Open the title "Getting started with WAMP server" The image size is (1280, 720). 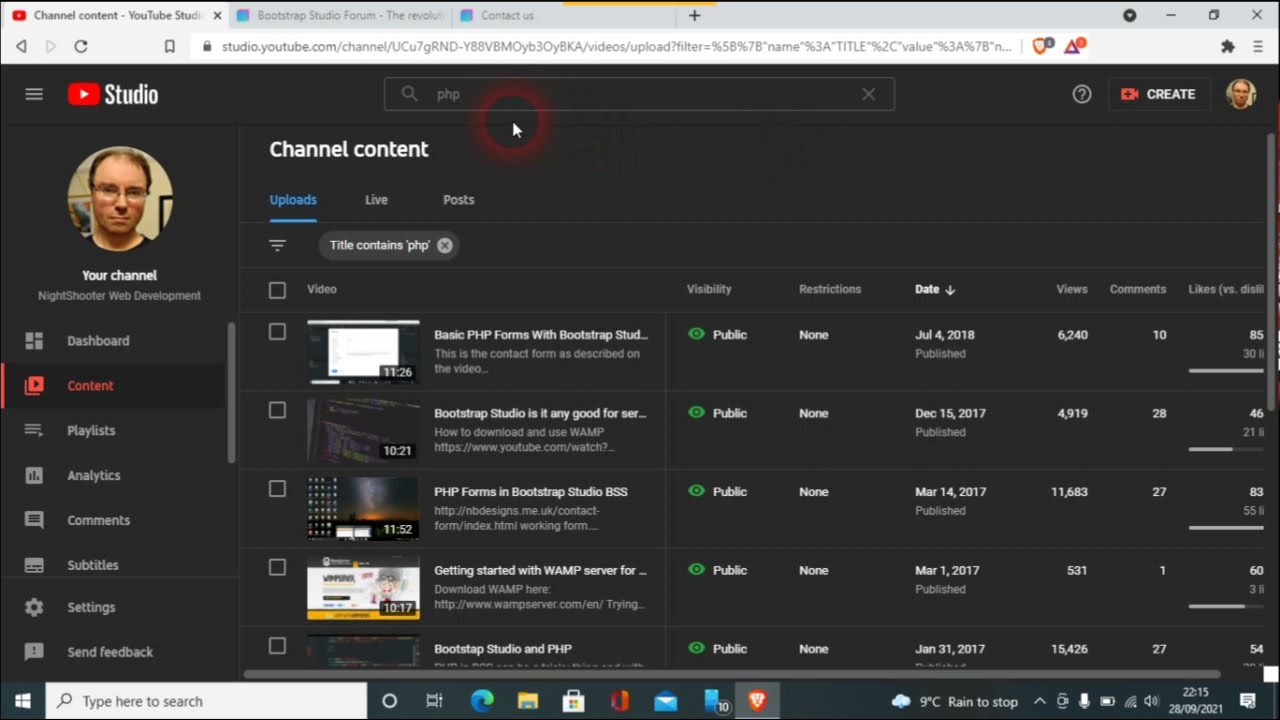[540, 570]
